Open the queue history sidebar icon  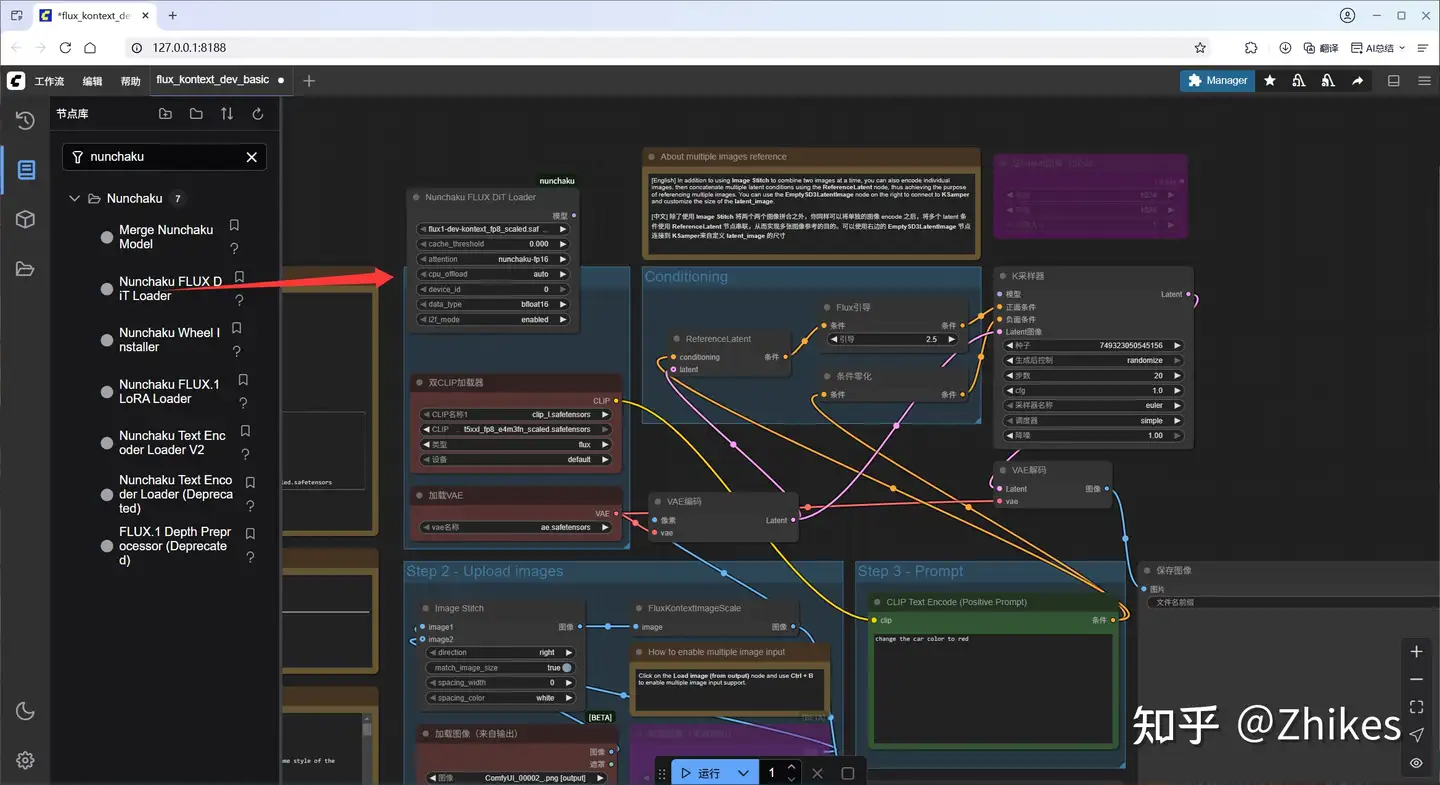pos(25,120)
